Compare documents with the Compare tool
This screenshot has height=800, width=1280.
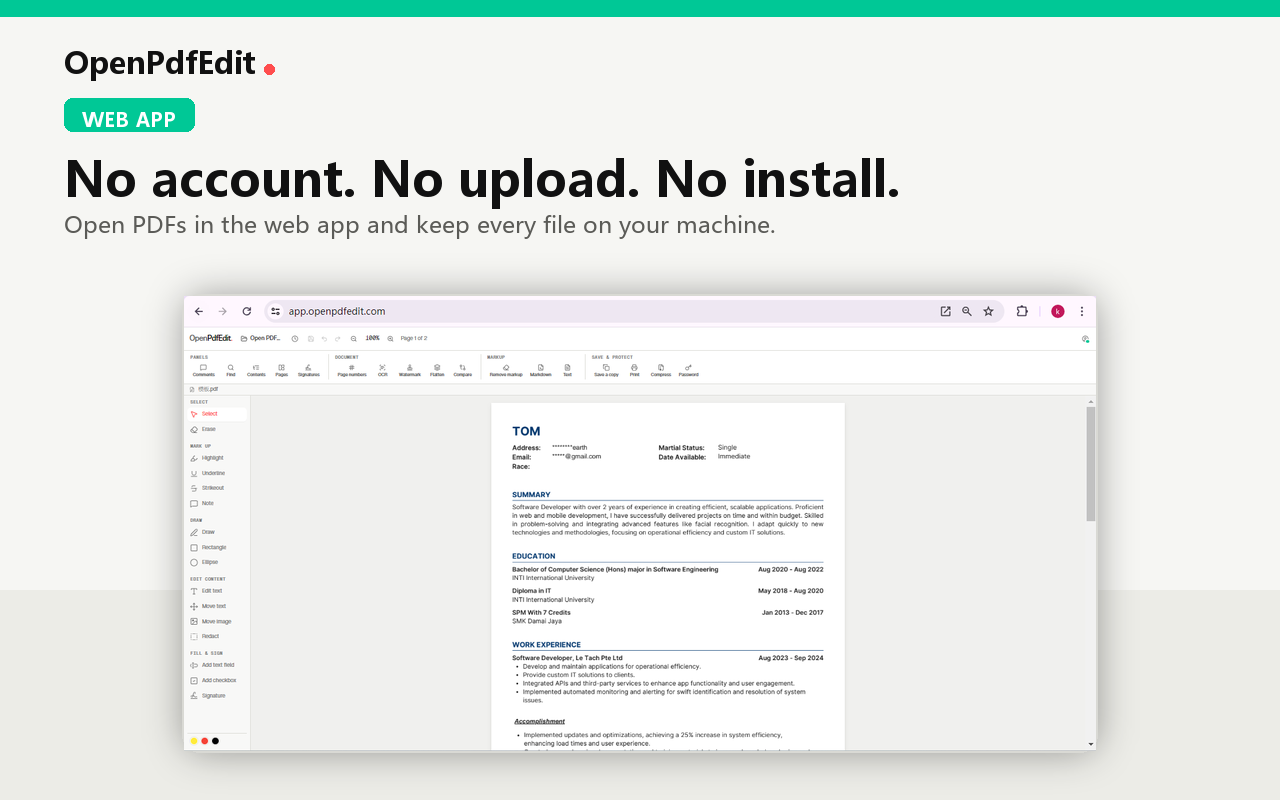(462, 370)
